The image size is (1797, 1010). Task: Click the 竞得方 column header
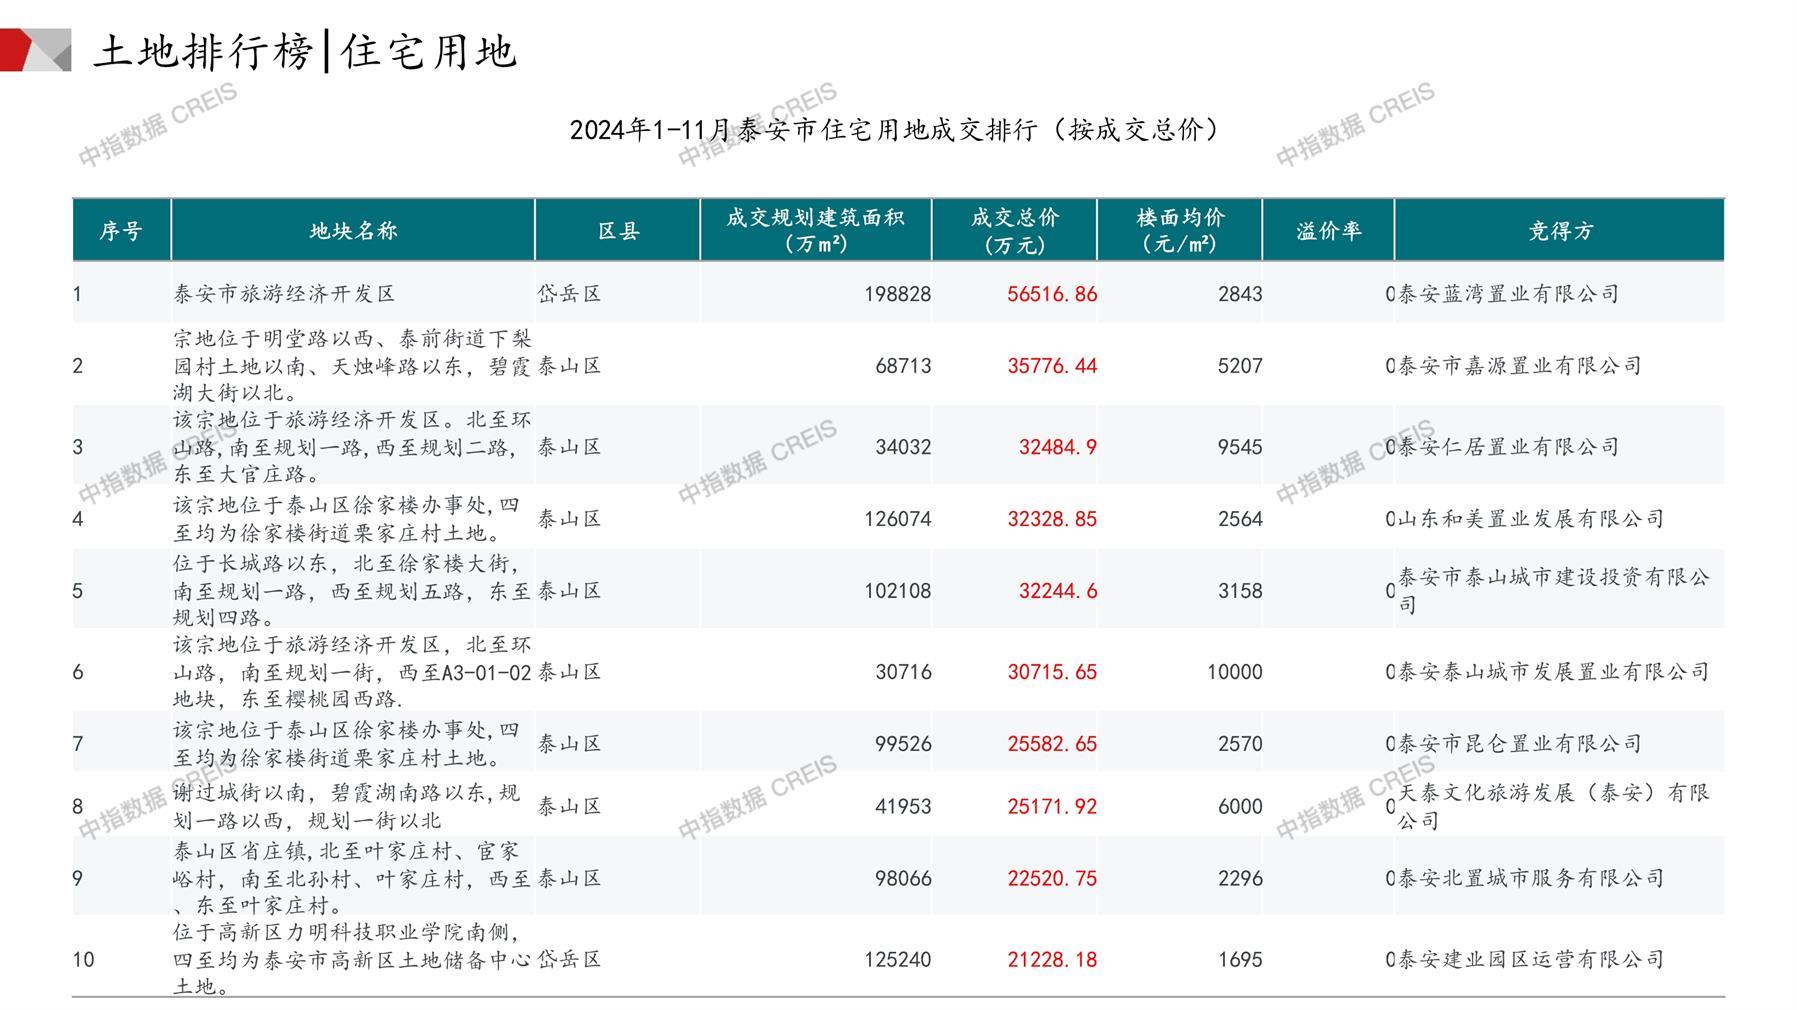click(1560, 231)
